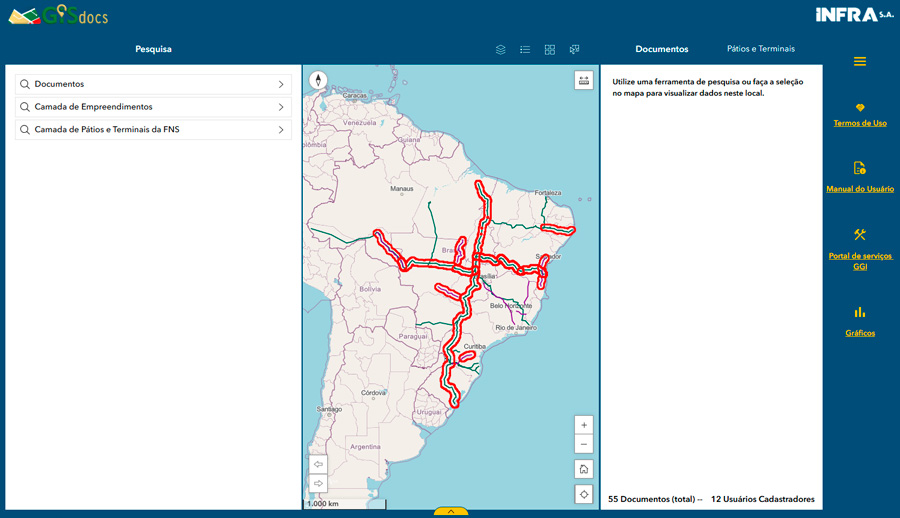This screenshot has width=900, height=518.
Task: Open Portal de serviços GGI link
Action: tap(860, 261)
